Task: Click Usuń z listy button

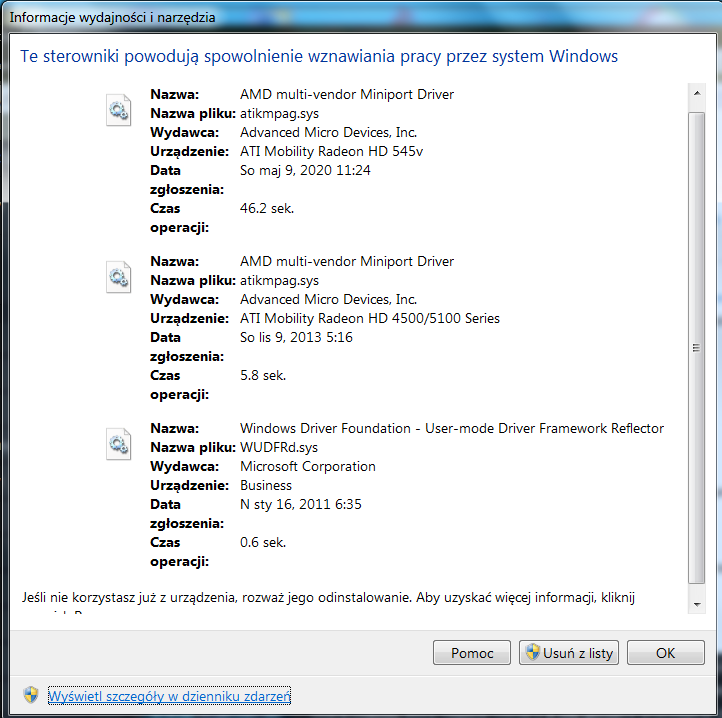Action: (569, 653)
